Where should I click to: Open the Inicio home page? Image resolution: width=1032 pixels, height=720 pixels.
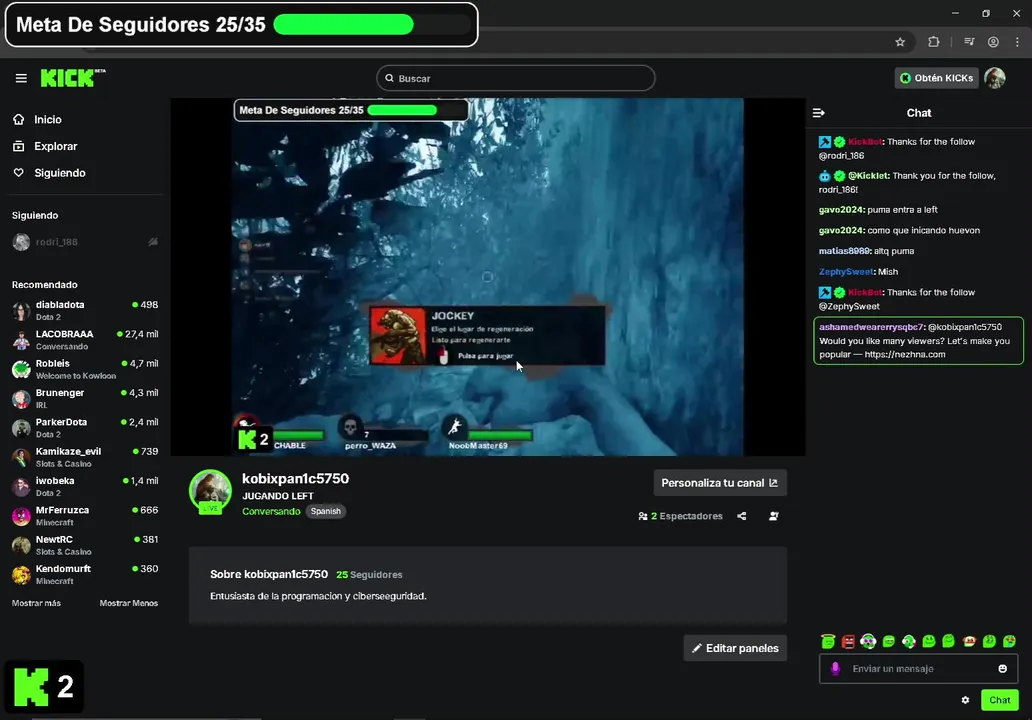click(x=38, y=119)
